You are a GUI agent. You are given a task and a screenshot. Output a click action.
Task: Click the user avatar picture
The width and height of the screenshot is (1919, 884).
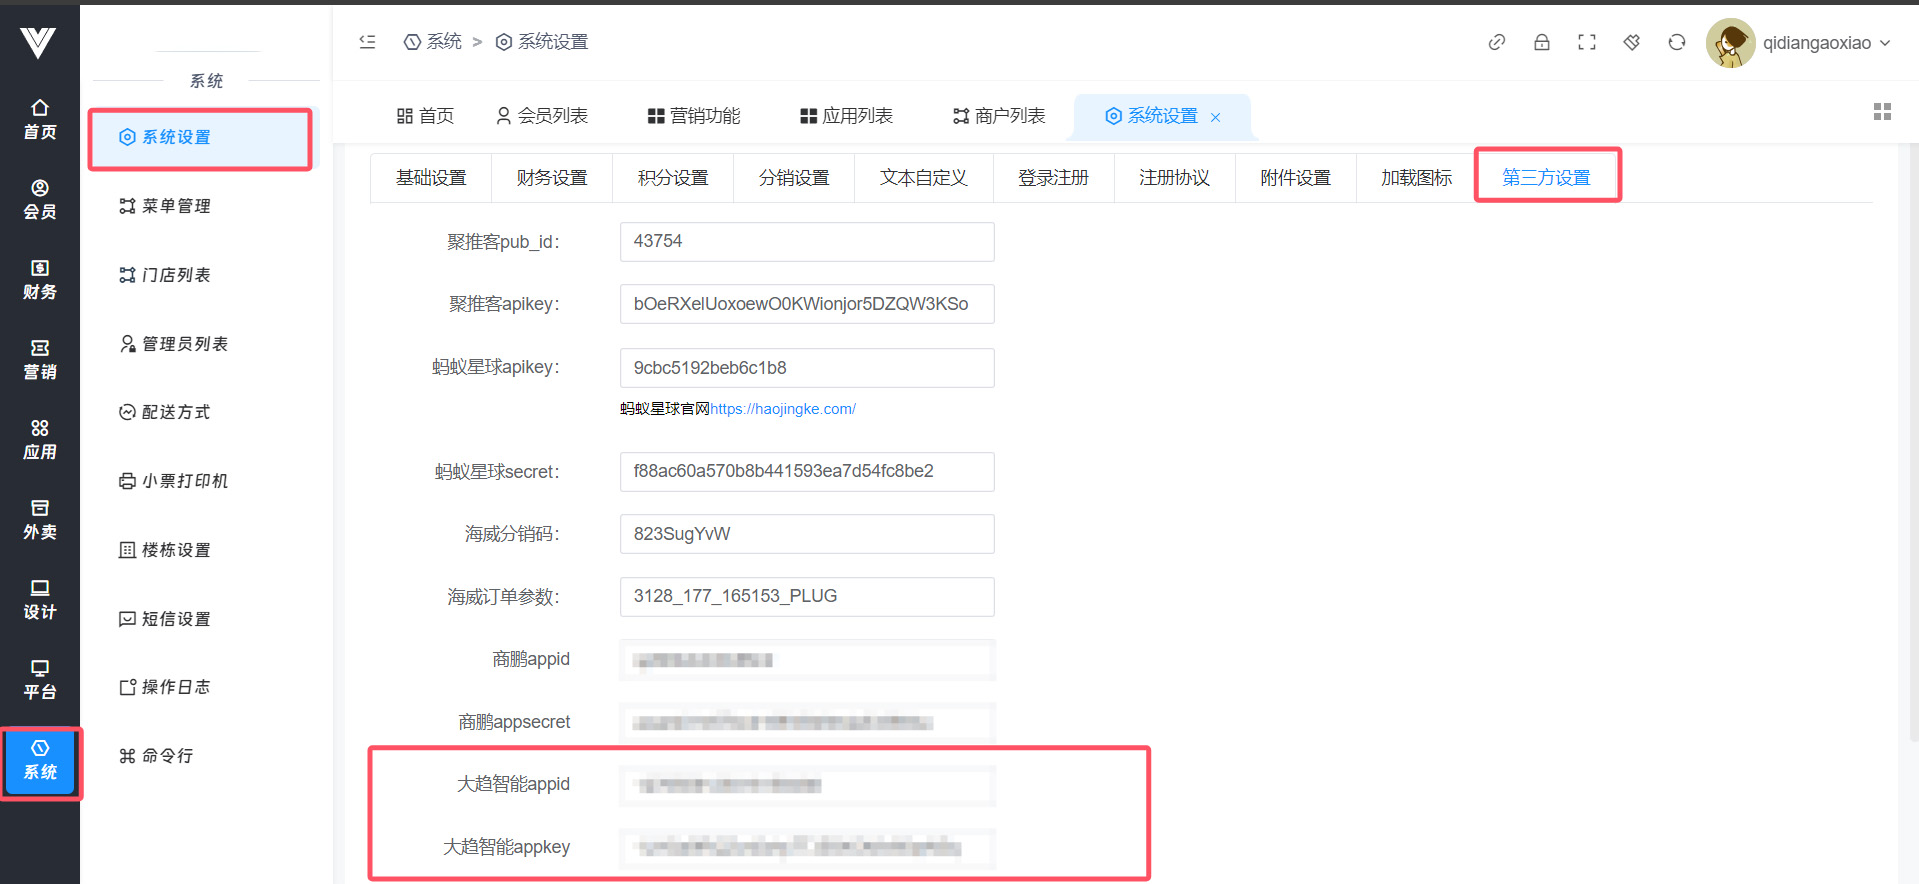(1730, 43)
